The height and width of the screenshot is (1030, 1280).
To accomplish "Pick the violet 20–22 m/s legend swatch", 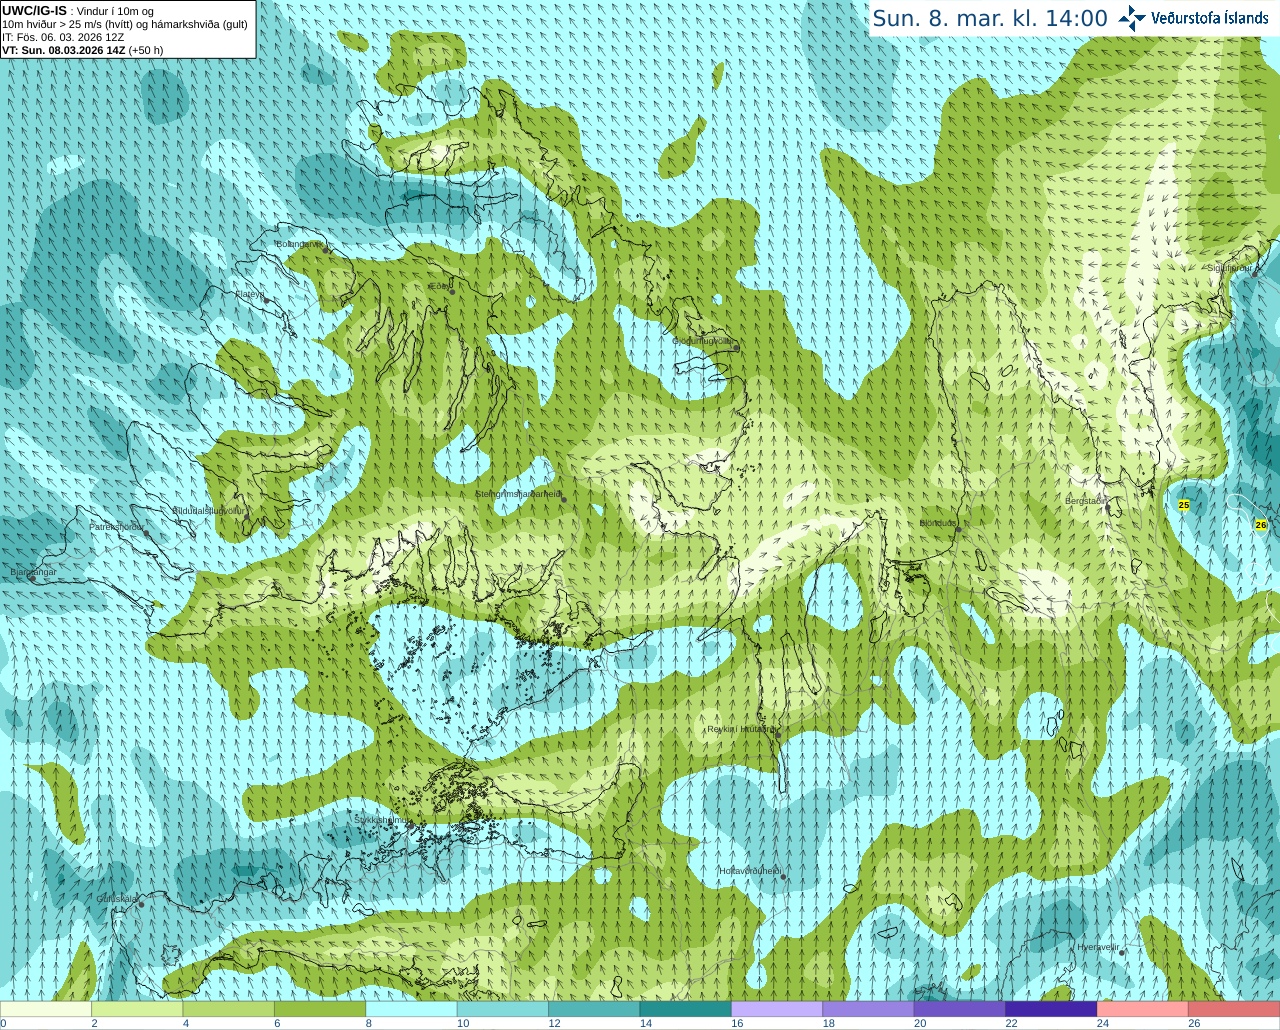I will pyautogui.click(x=960, y=1009).
